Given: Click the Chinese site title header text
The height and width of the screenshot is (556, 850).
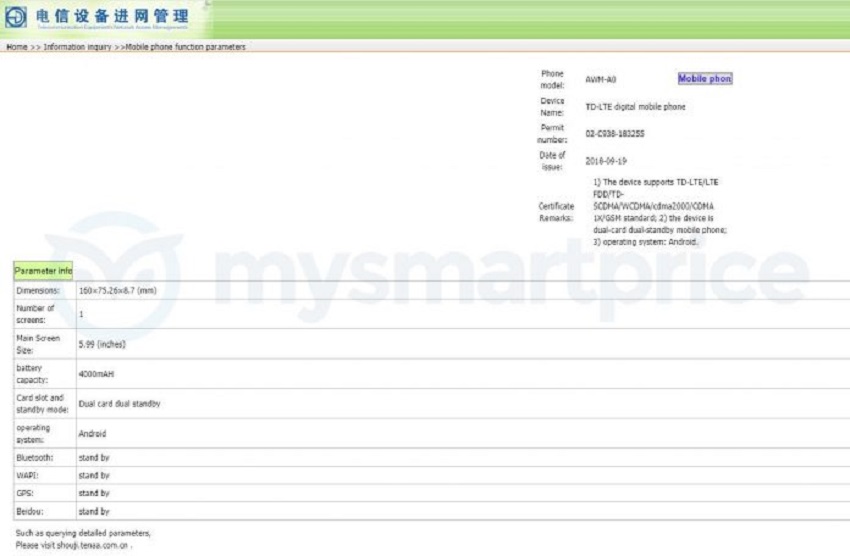Looking at the screenshot, I should (x=112, y=16).
